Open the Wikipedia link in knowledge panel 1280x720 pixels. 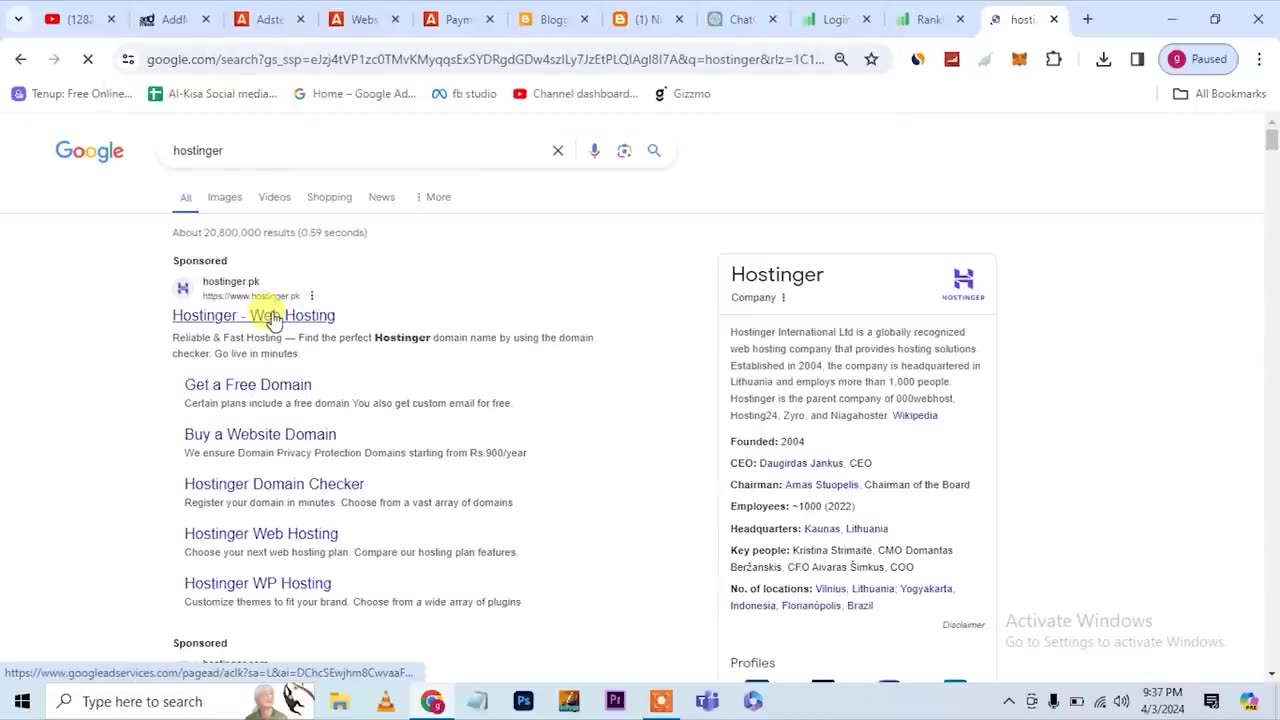[915, 416]
